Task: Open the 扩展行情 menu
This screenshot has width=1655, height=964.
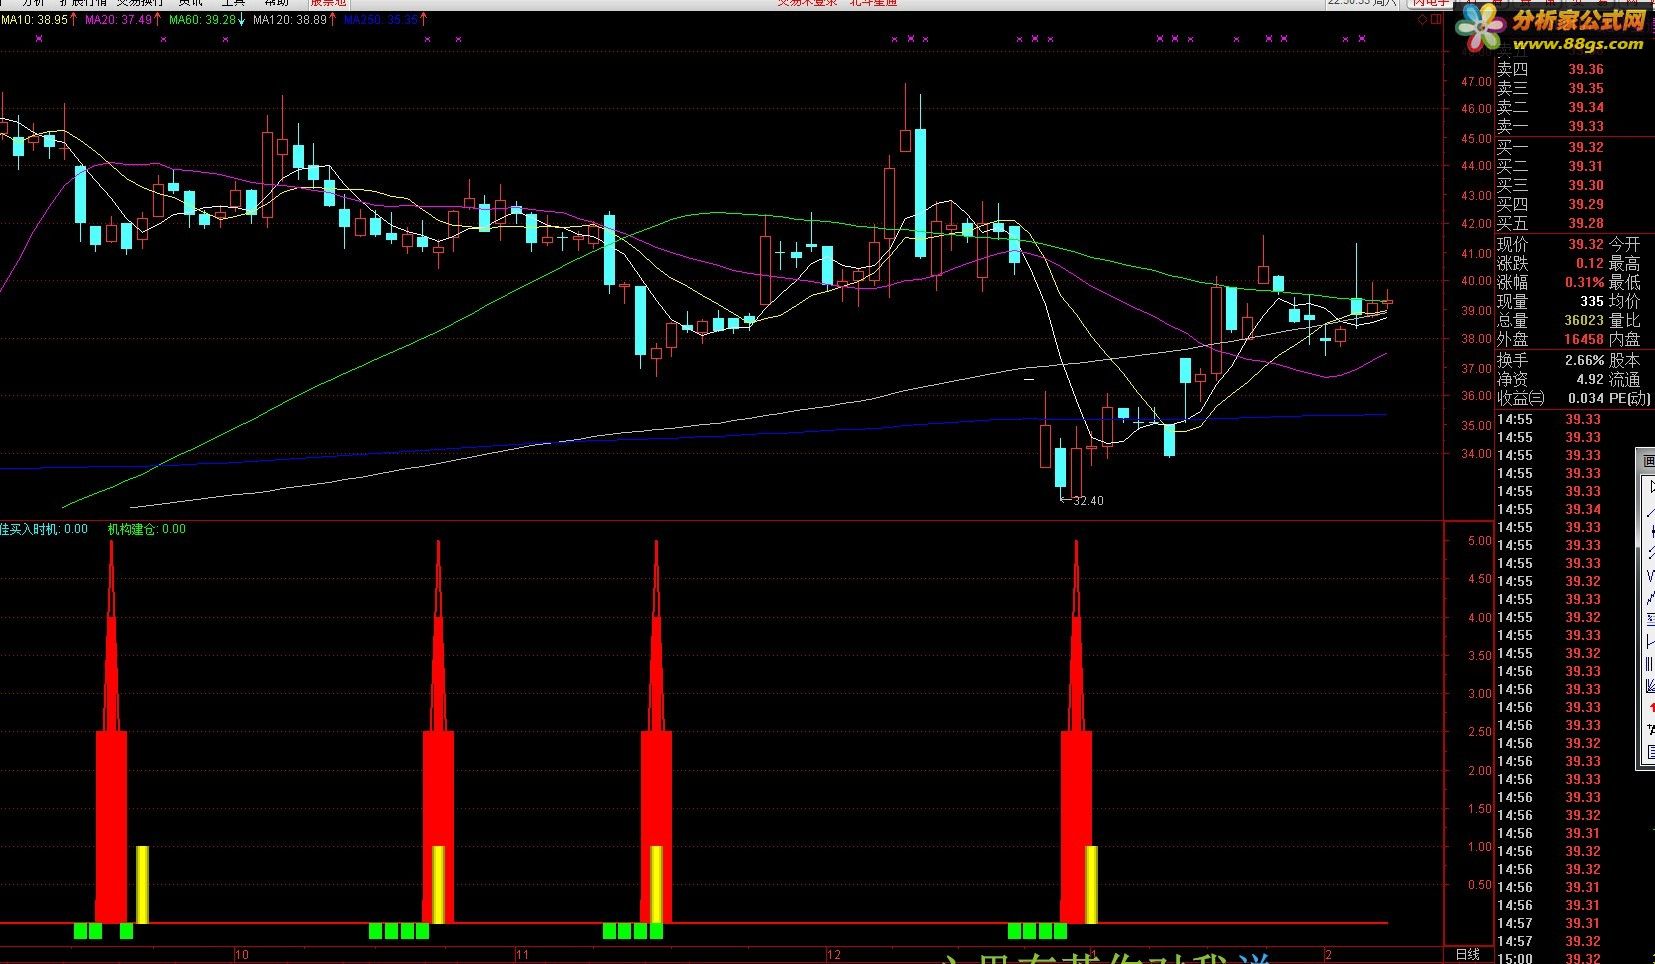Action: click(x=83, y=3)
